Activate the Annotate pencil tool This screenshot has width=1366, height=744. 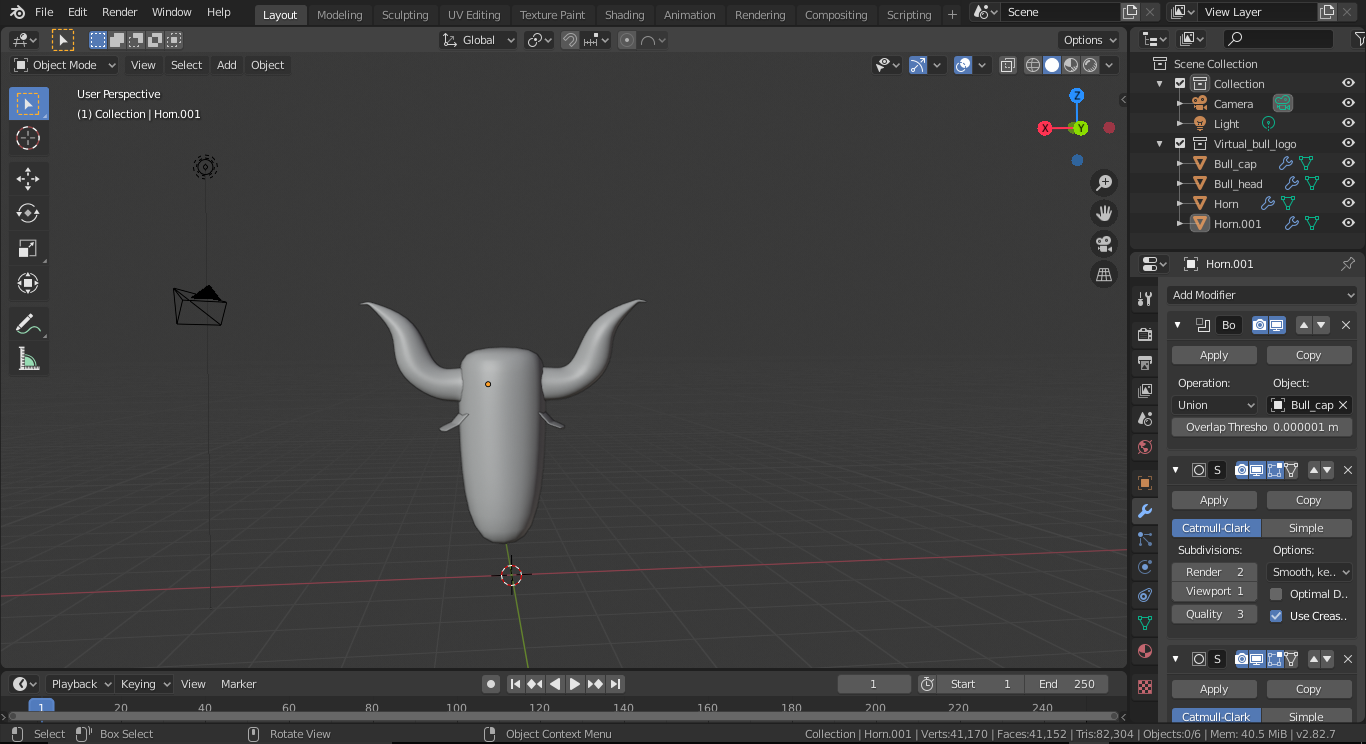coord(29,324)
